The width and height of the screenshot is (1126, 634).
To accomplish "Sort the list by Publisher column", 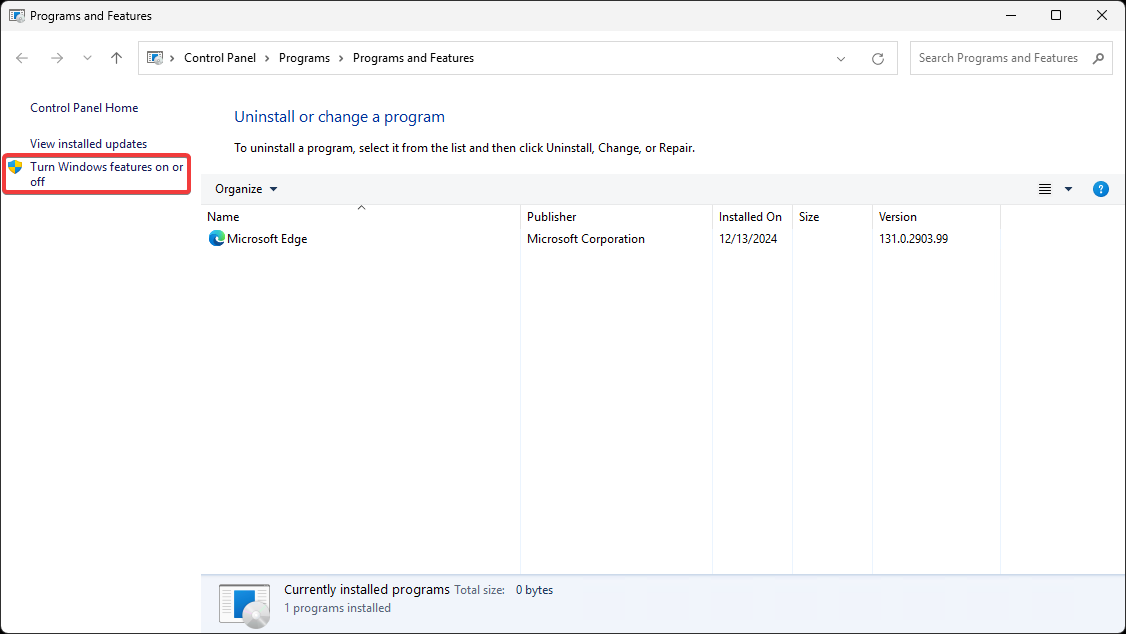I will 552,217.
